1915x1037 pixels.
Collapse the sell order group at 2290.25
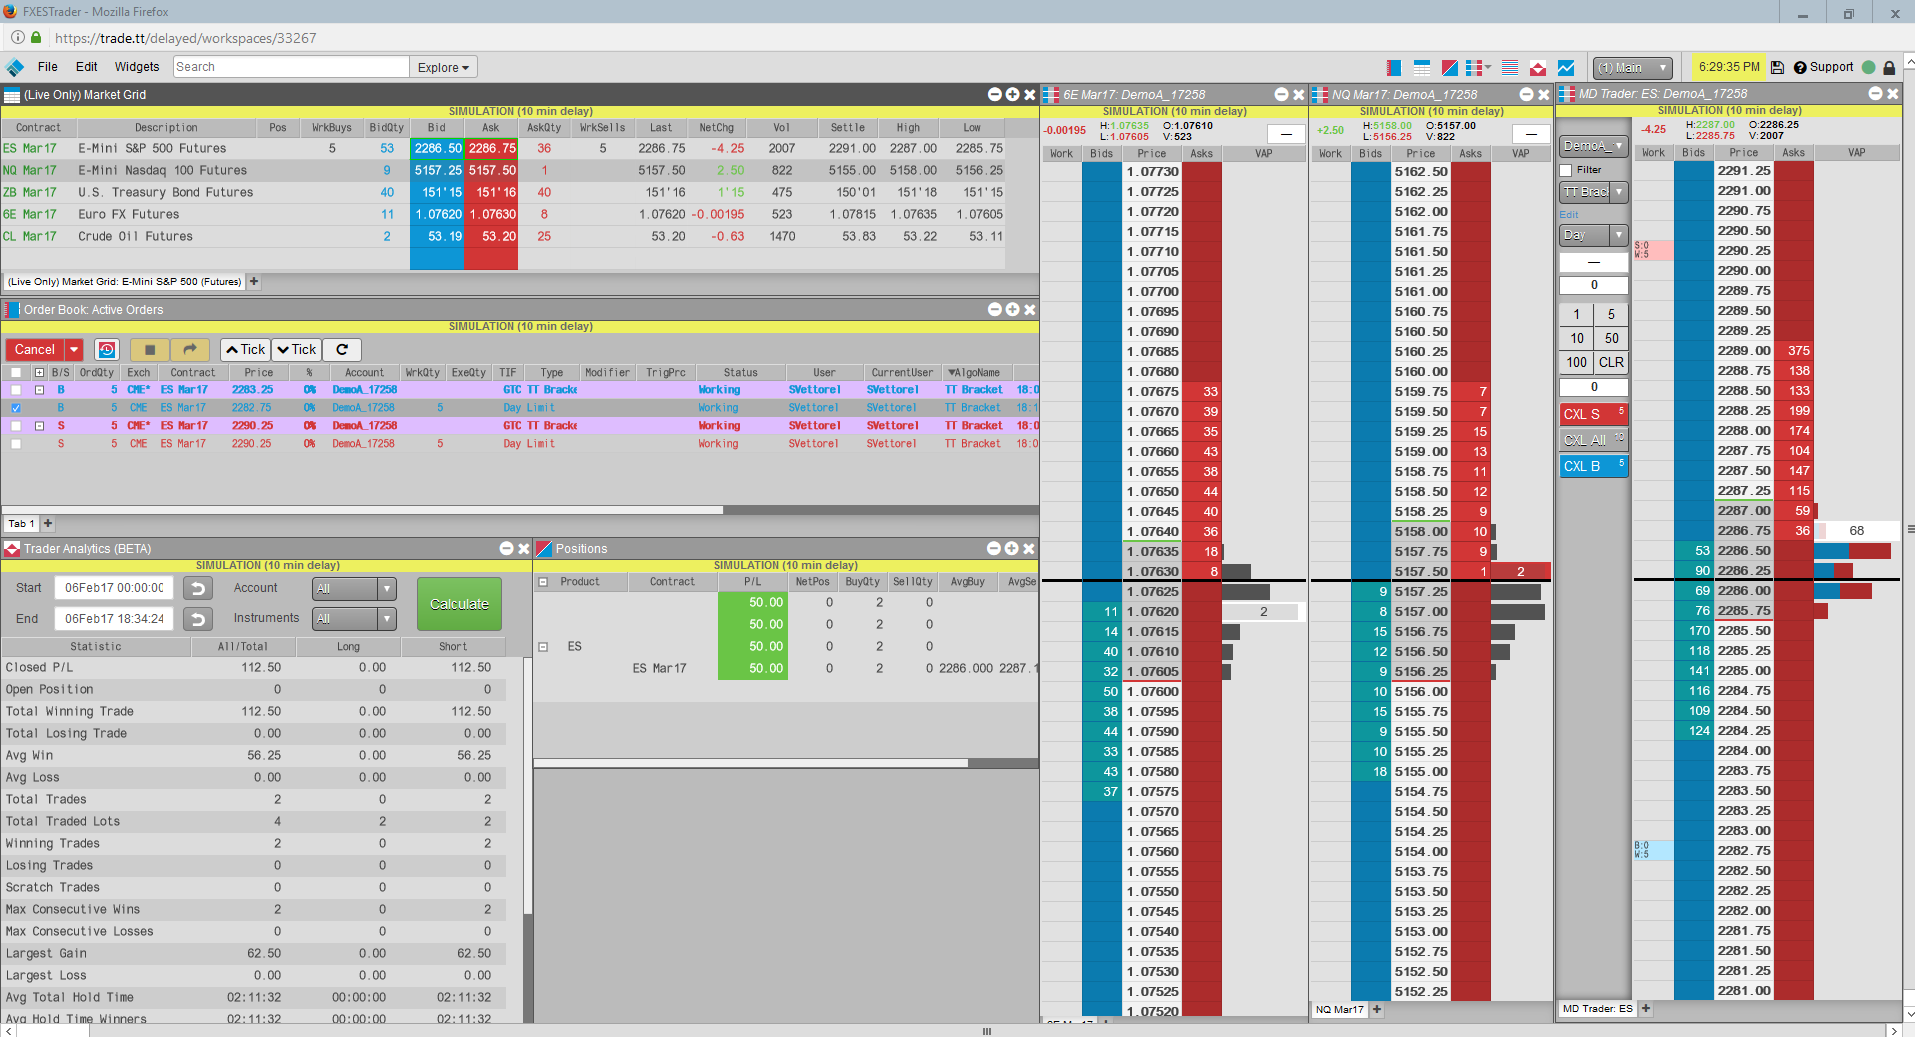pos(39,426)
